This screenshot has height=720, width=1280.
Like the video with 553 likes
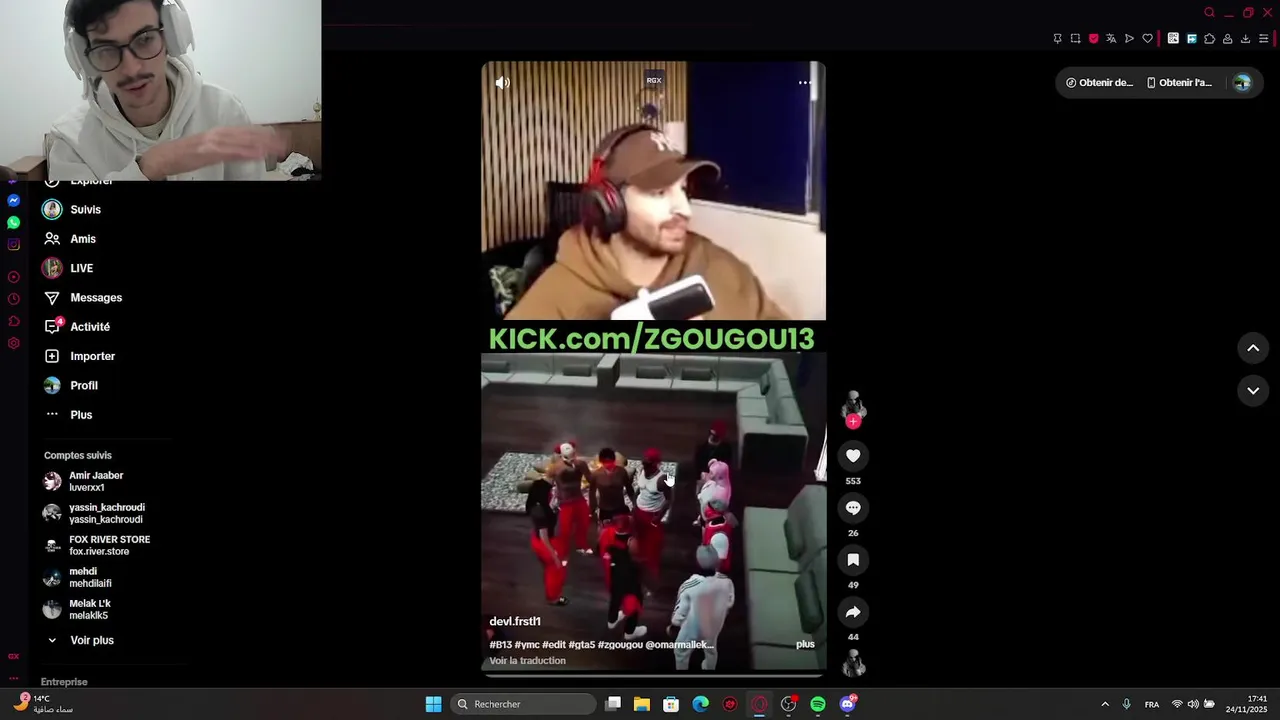coord(853,456)
